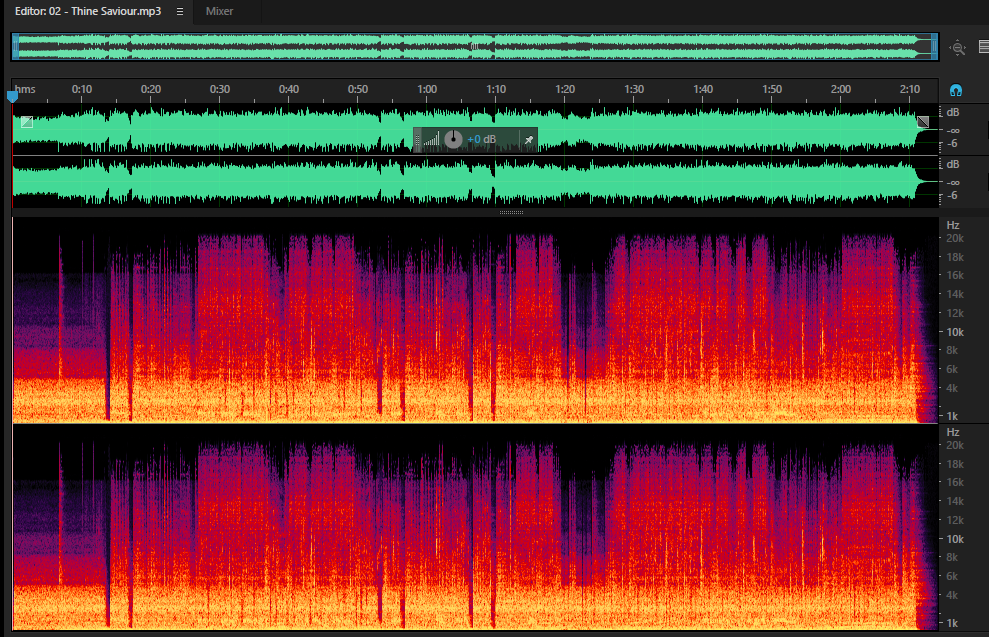Click the 20k label on the upper spectrogram scale
This screenshot has width=989, height=637.
955,238
